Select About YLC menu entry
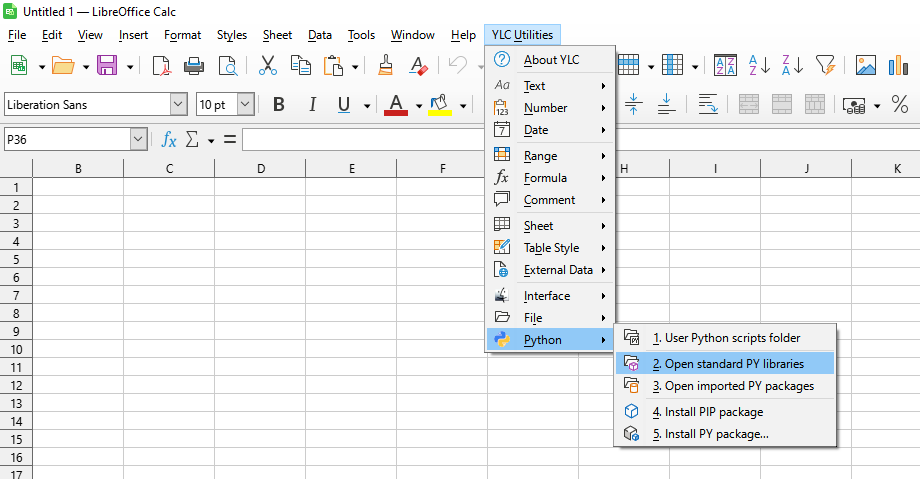Viewport: 920px width, 479px height. click(x=551, y=60)
